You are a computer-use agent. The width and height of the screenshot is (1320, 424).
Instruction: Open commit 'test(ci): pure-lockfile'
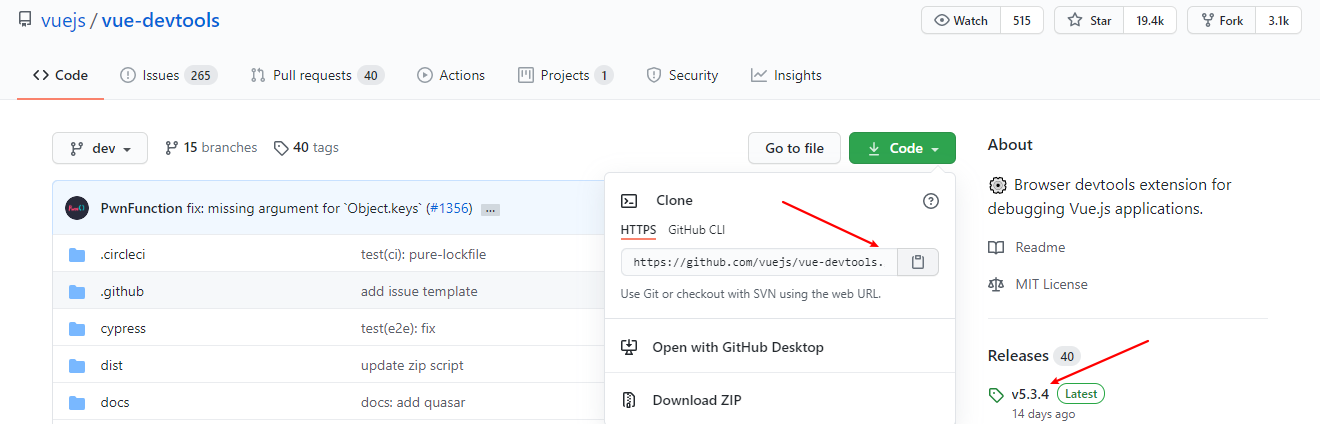point(423,255)
